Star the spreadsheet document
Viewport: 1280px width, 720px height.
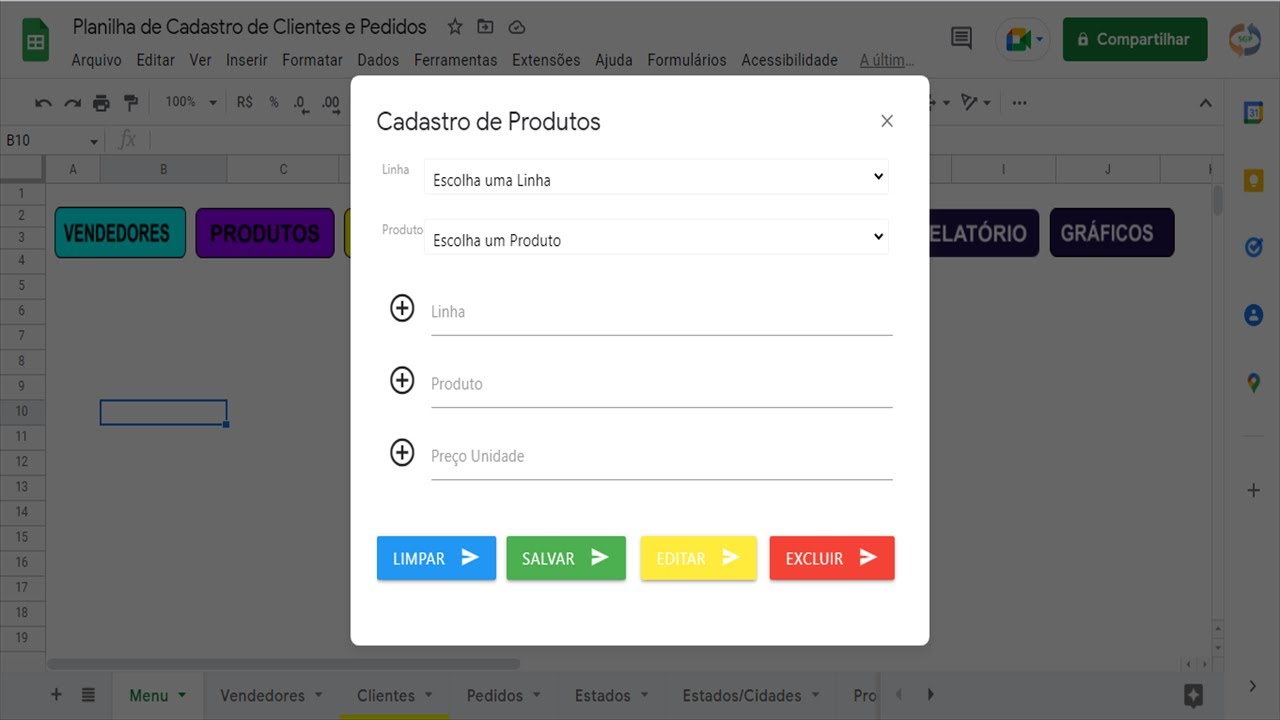pyautogui.click(x=455, y=27)
